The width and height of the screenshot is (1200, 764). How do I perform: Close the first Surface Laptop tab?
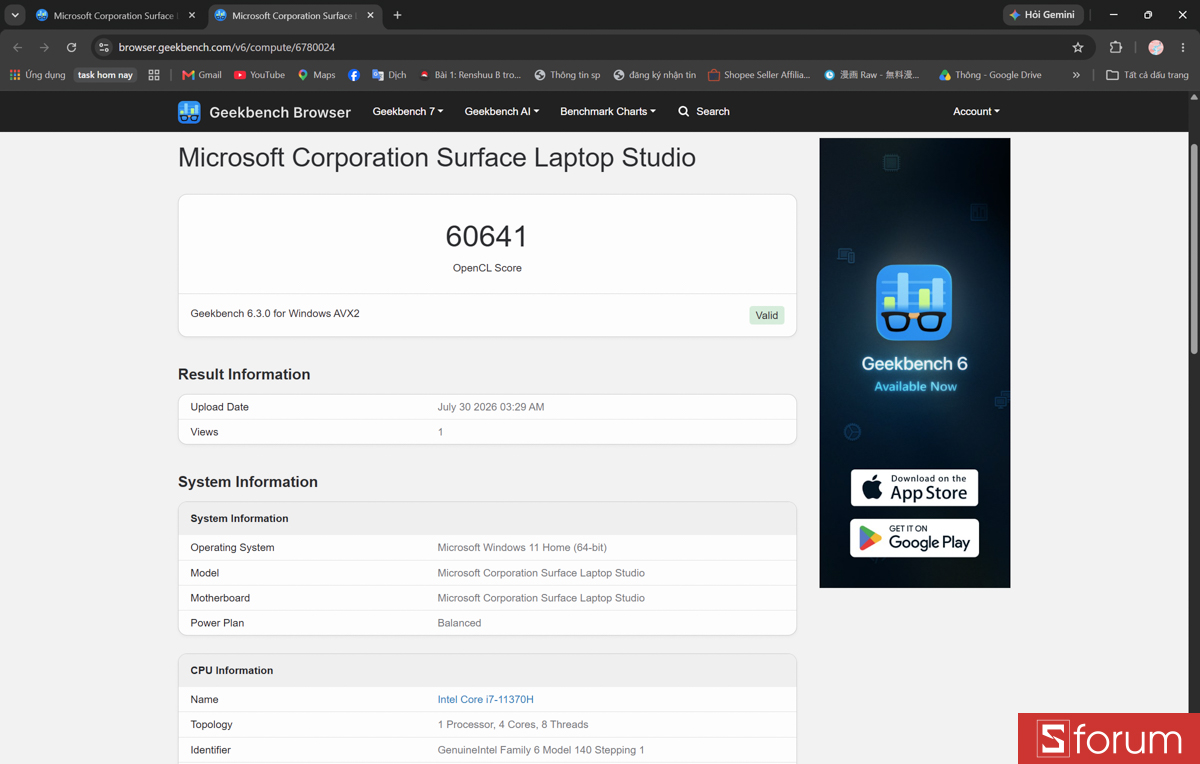coord(192,15)
